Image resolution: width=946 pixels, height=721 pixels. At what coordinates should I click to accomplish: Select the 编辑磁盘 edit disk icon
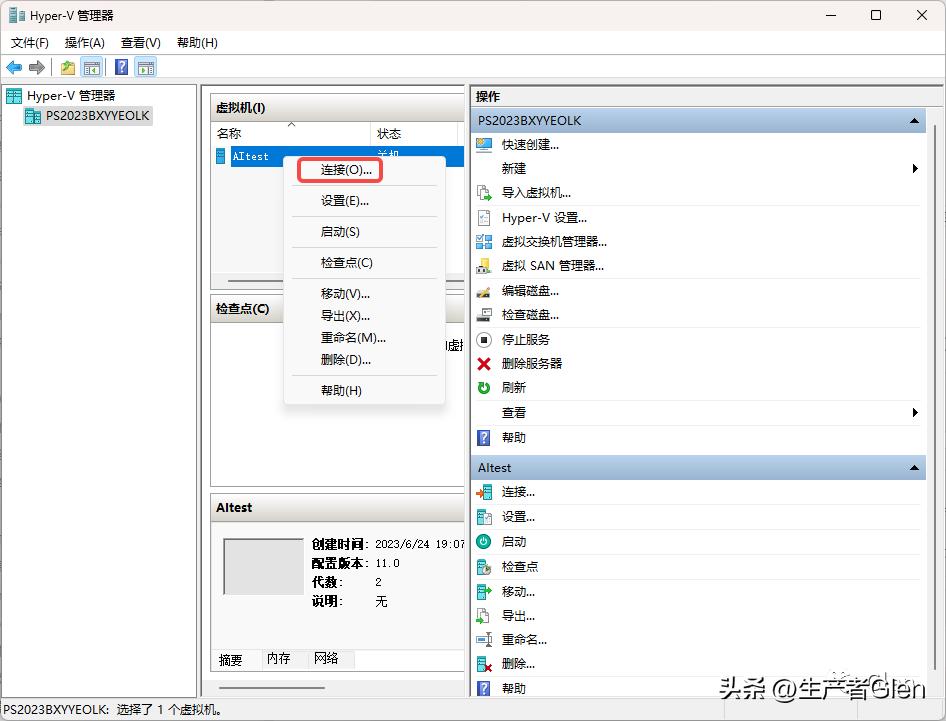pyautogui.click(x=481, y=290)
